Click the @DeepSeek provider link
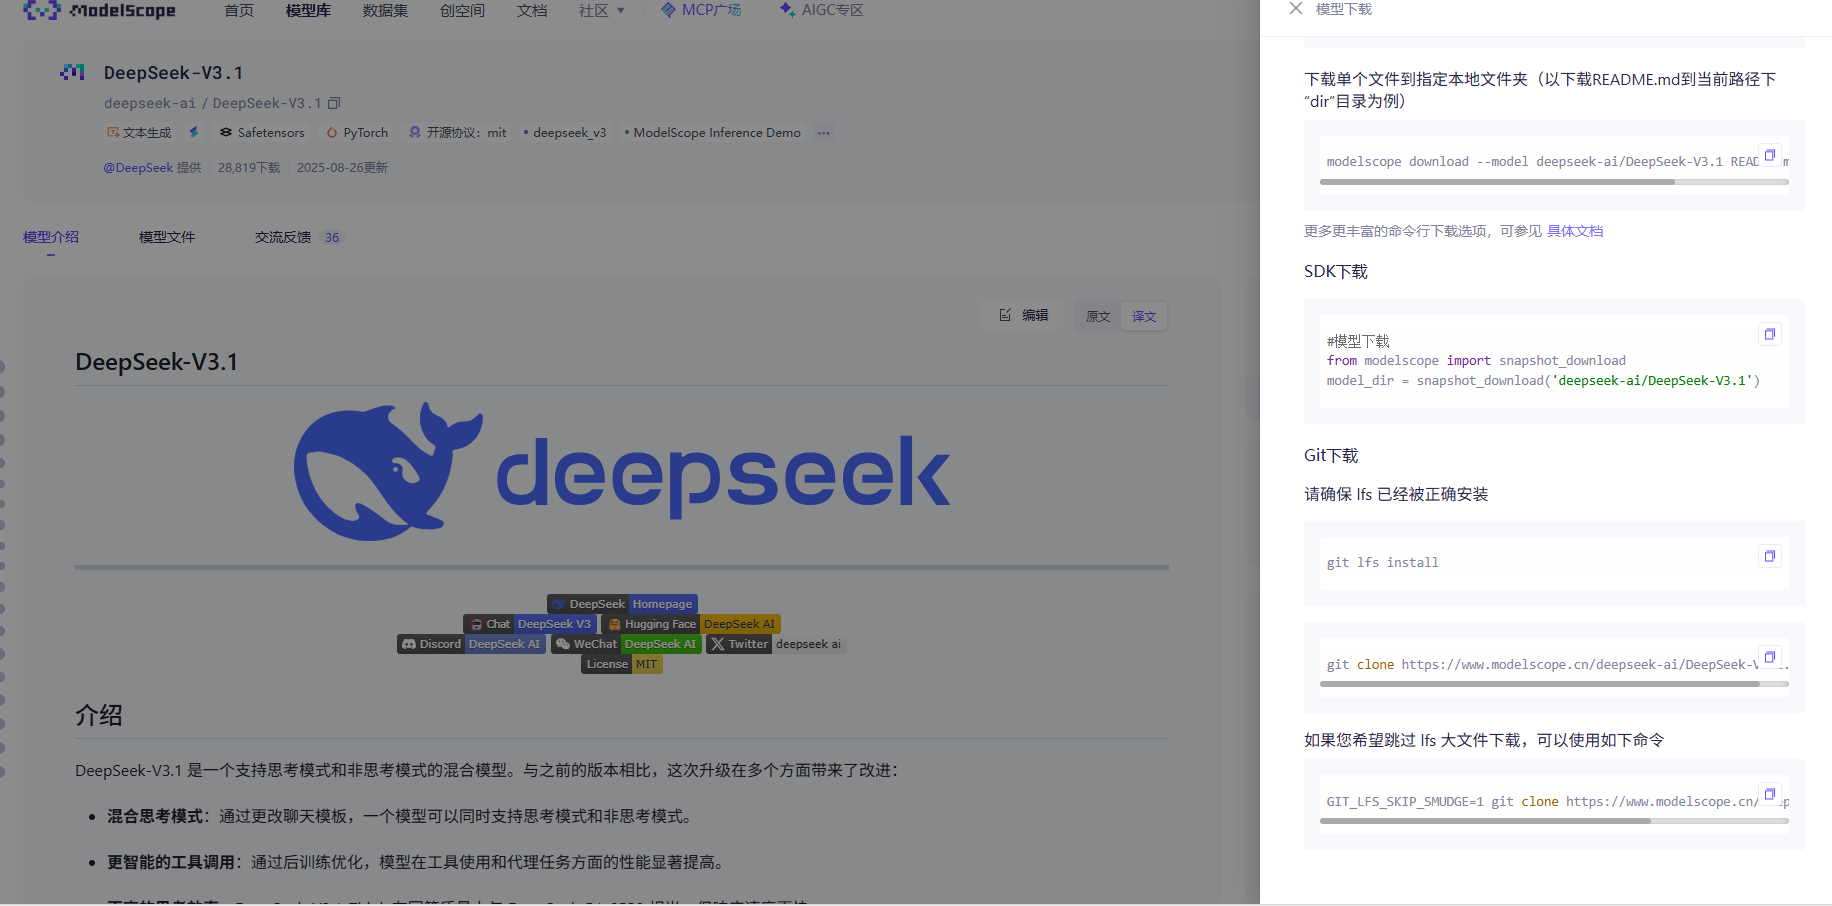 pyautogui.click(x=138, y=168)
